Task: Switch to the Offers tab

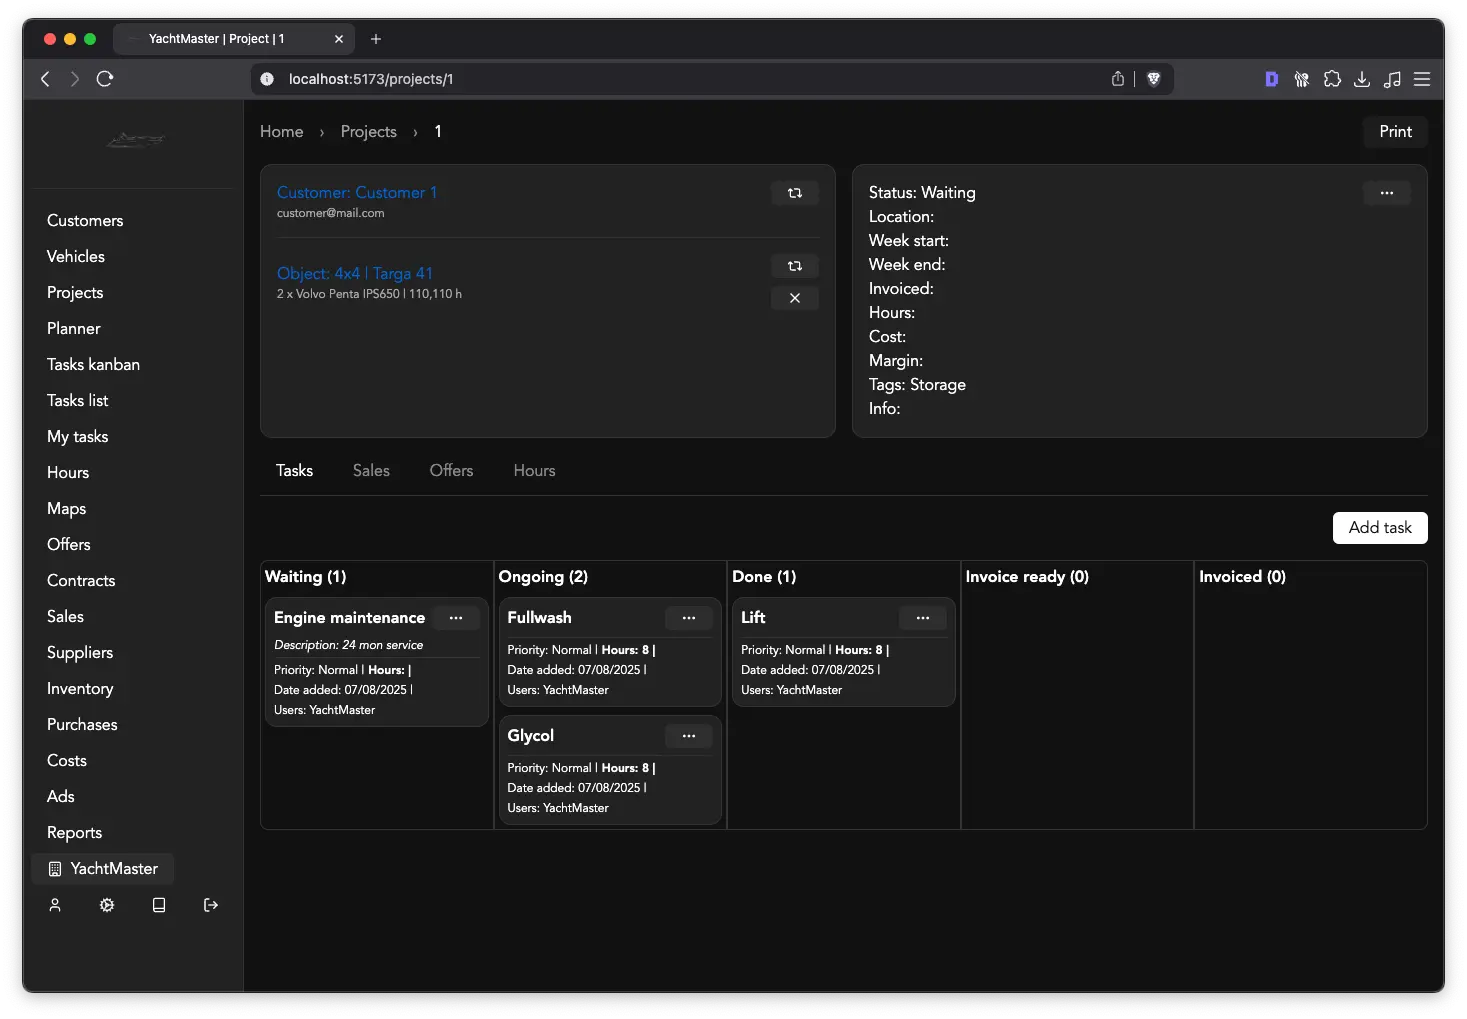Action: (451, 471)
